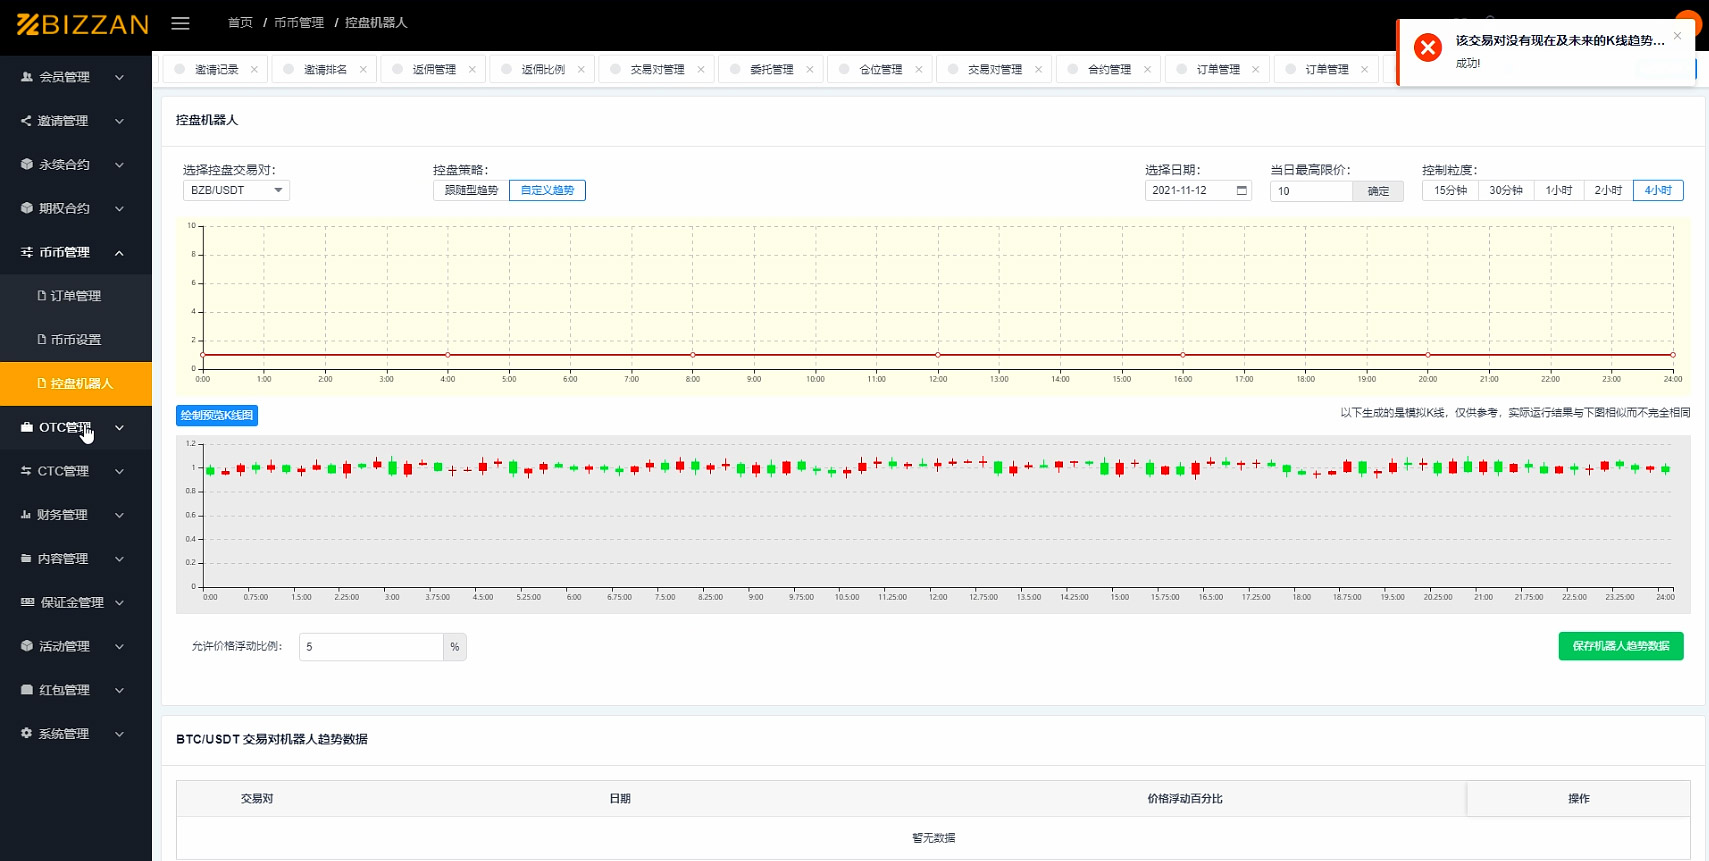The image size is (1709, 861).
Task: Open the calendar icon in date field
Action: [1242, 191]
